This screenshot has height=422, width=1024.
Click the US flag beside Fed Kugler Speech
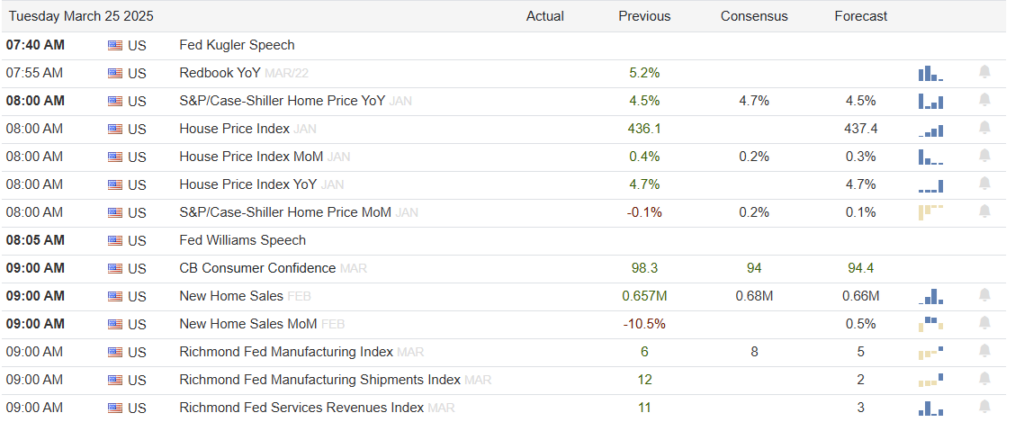point(115,46)
